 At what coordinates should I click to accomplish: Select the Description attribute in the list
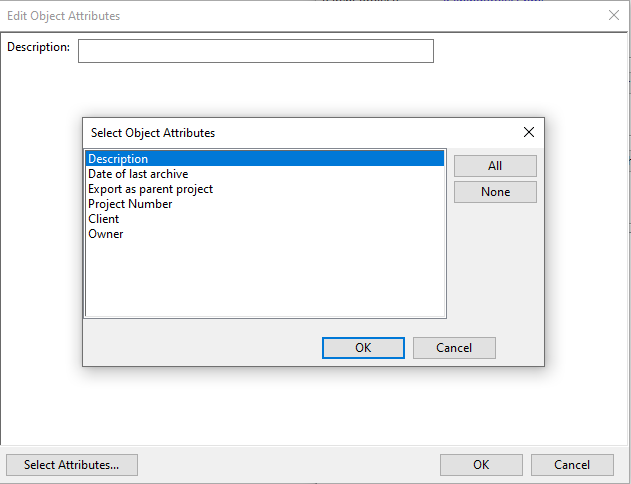[118, 159]
